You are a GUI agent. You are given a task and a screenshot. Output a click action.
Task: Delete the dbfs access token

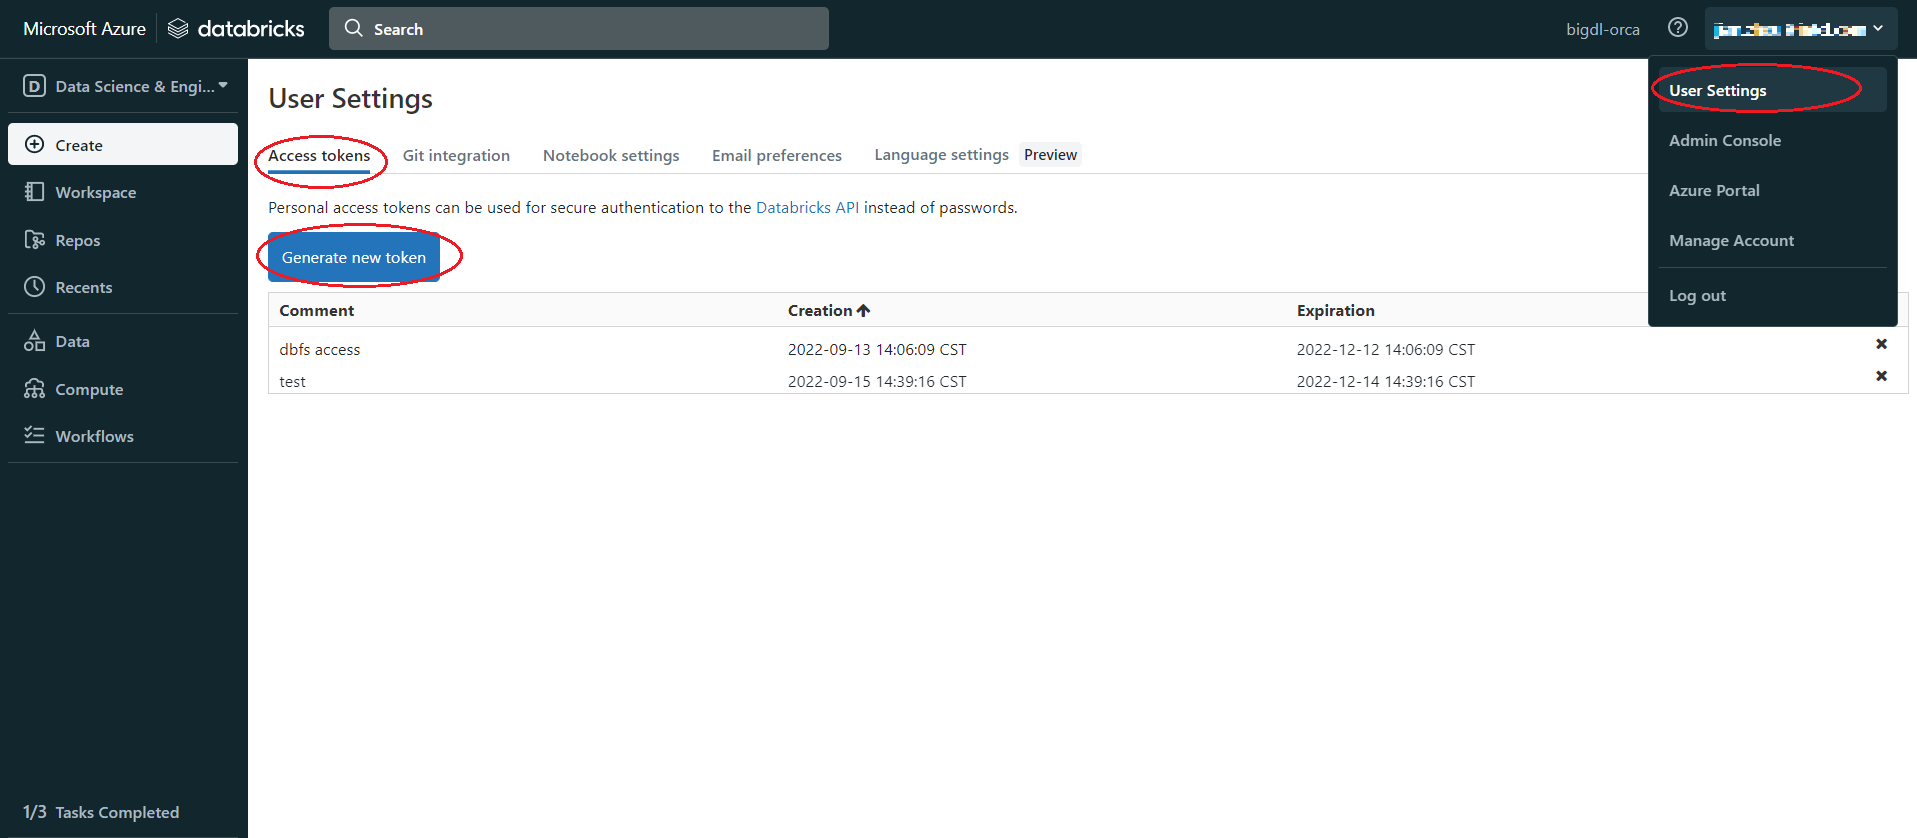(1880, 344)
